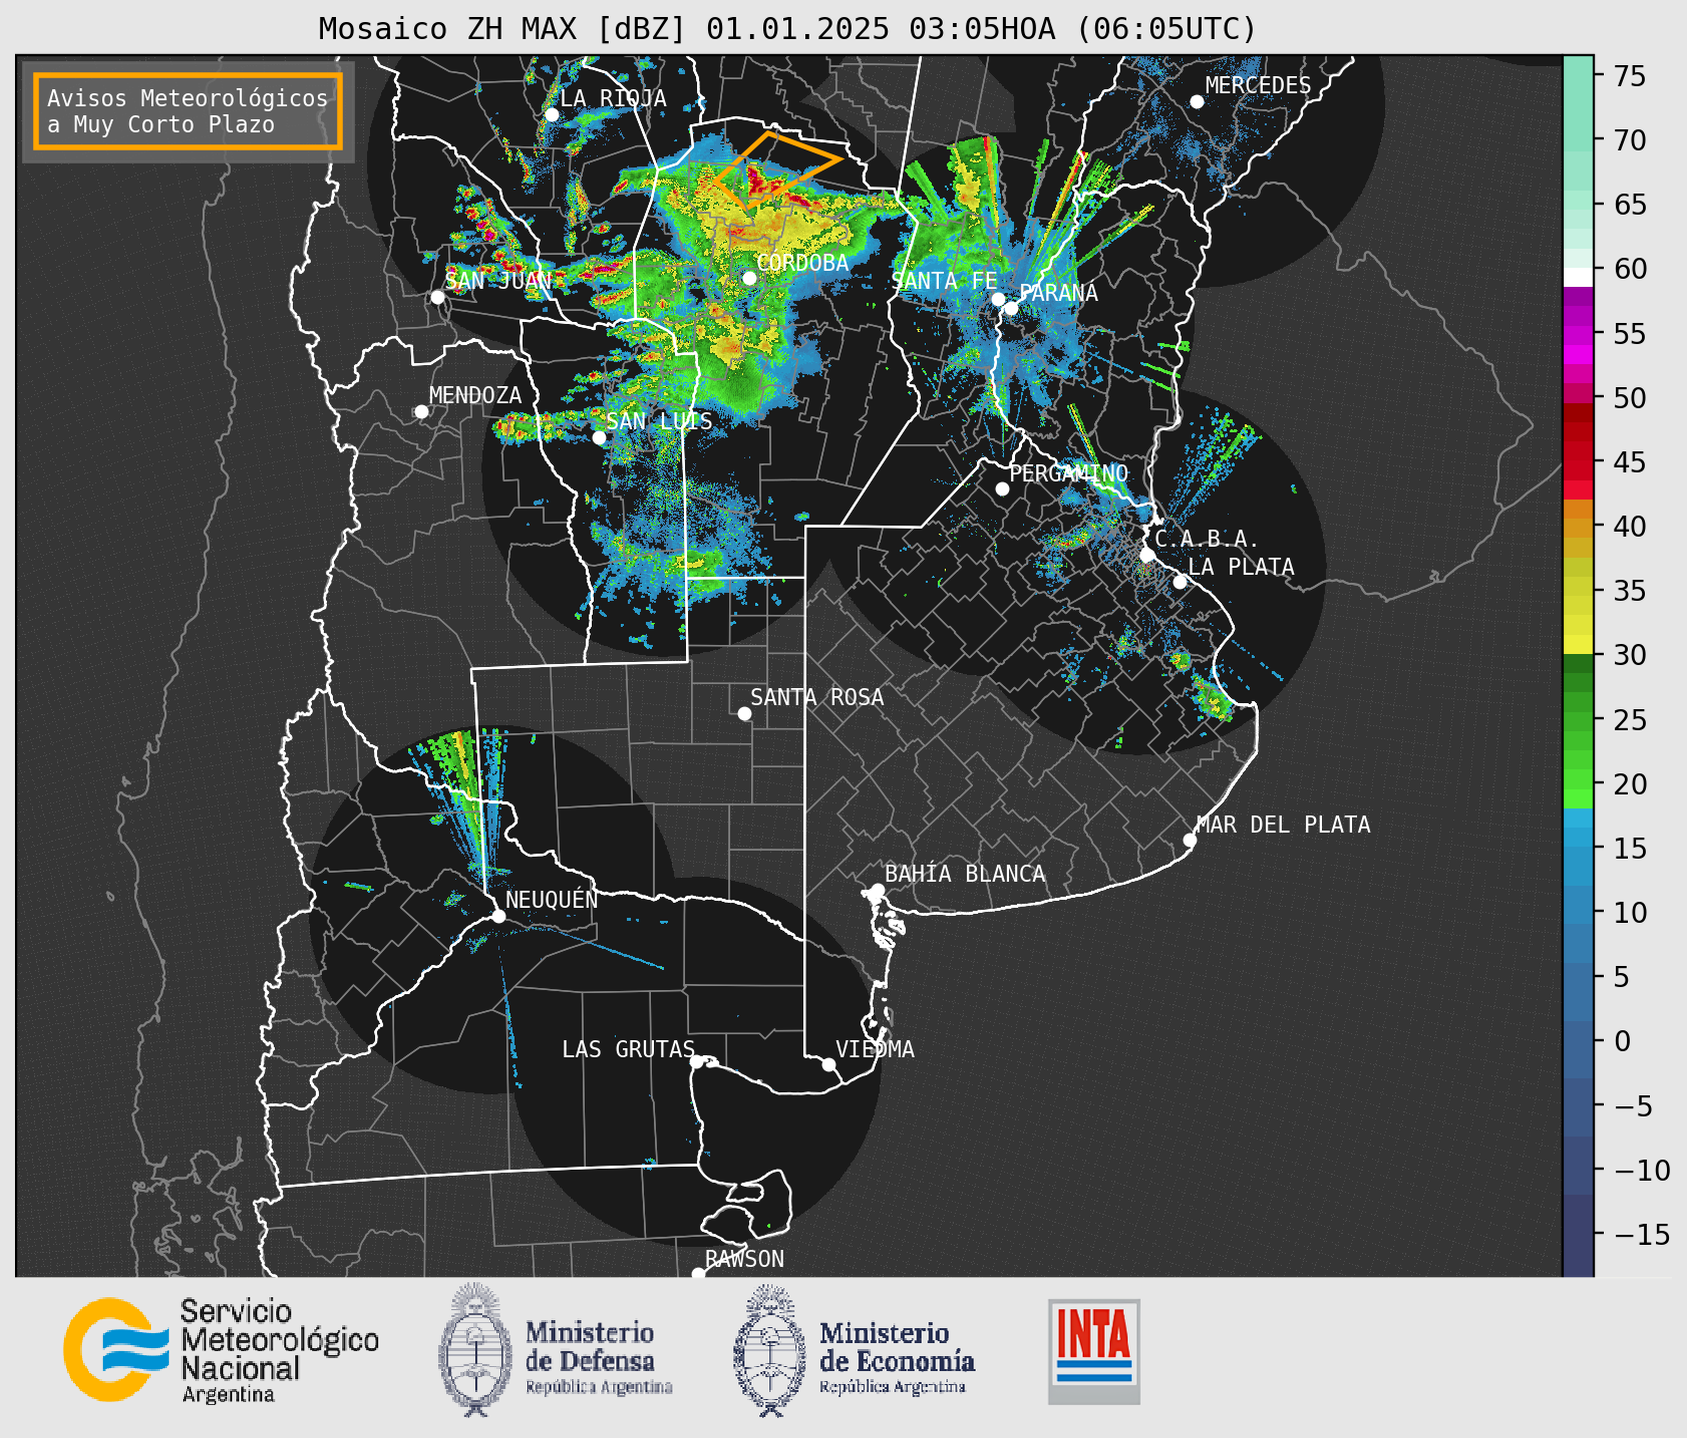Click the 70 dBZ tick label
This screenshot has height=1438, width=1687.
(x=1628, y=141)
